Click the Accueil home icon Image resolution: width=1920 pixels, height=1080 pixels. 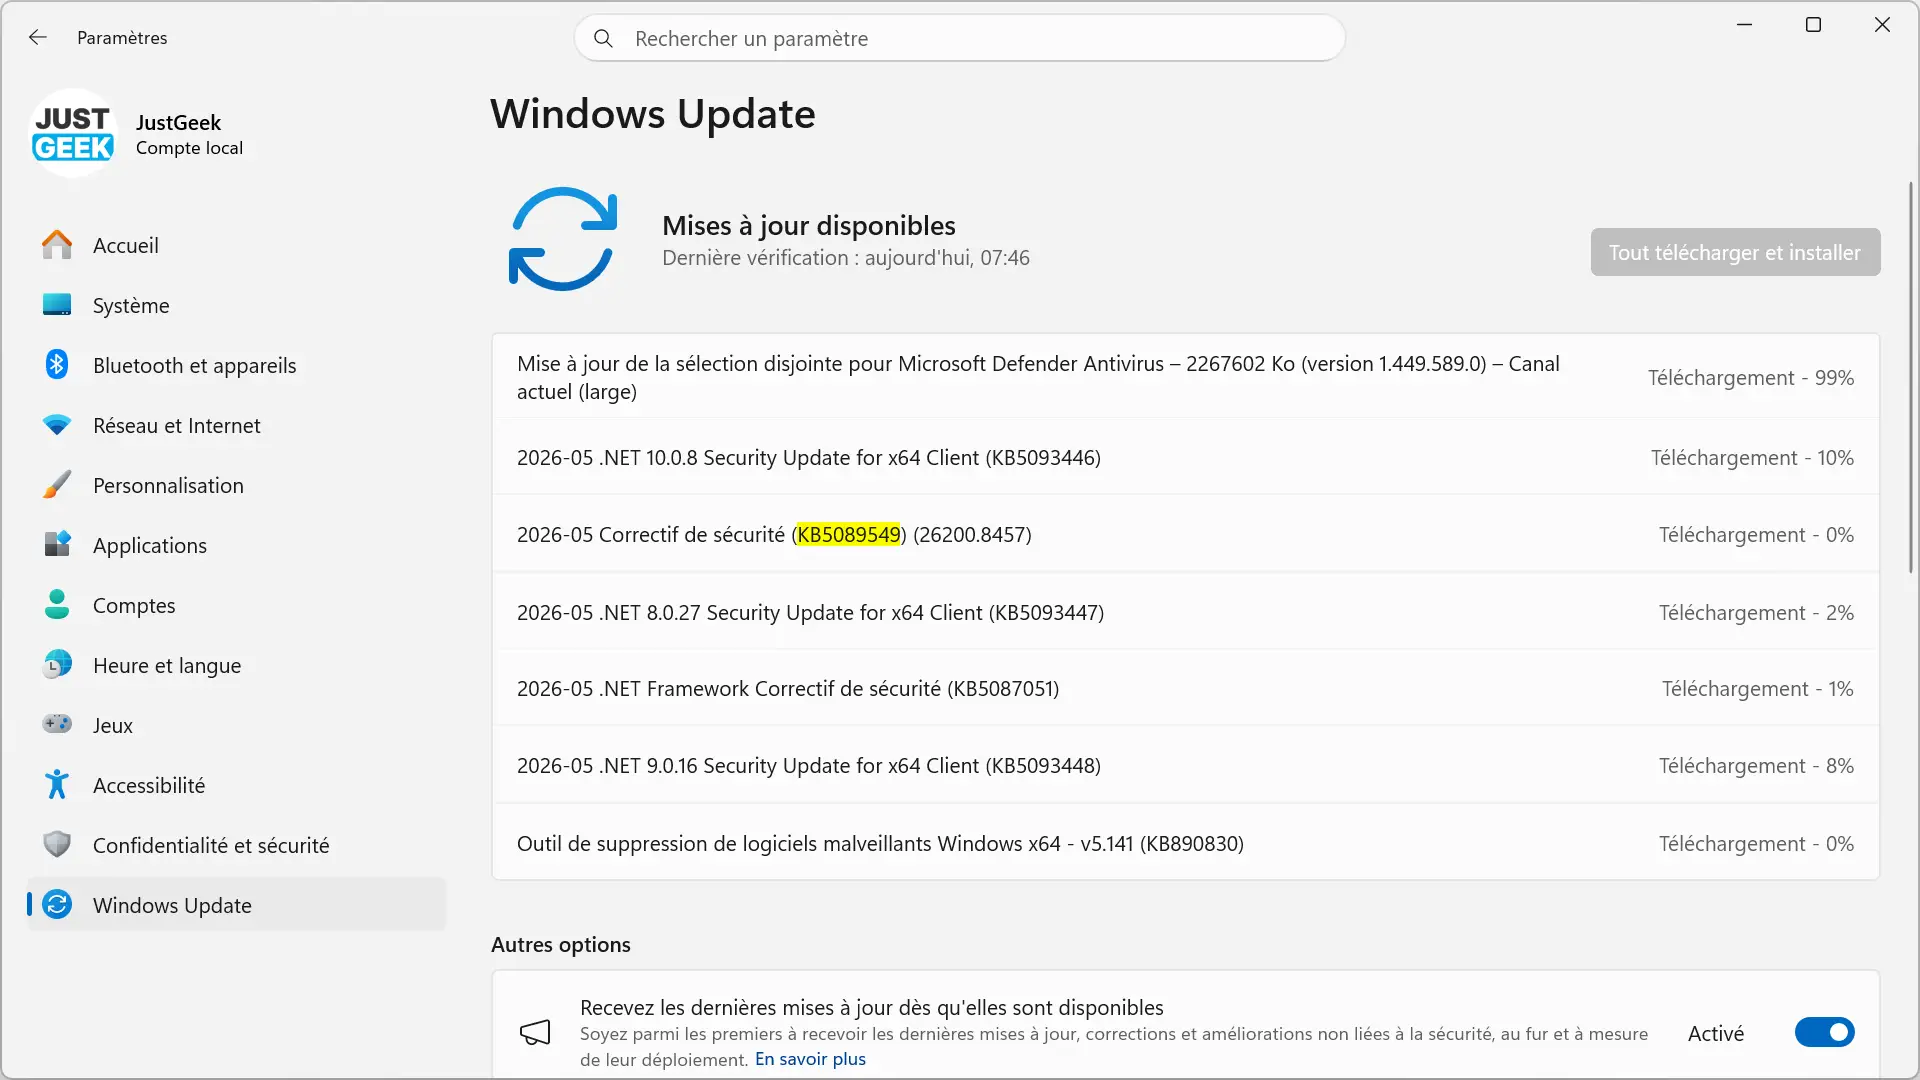tap(57, 245)
